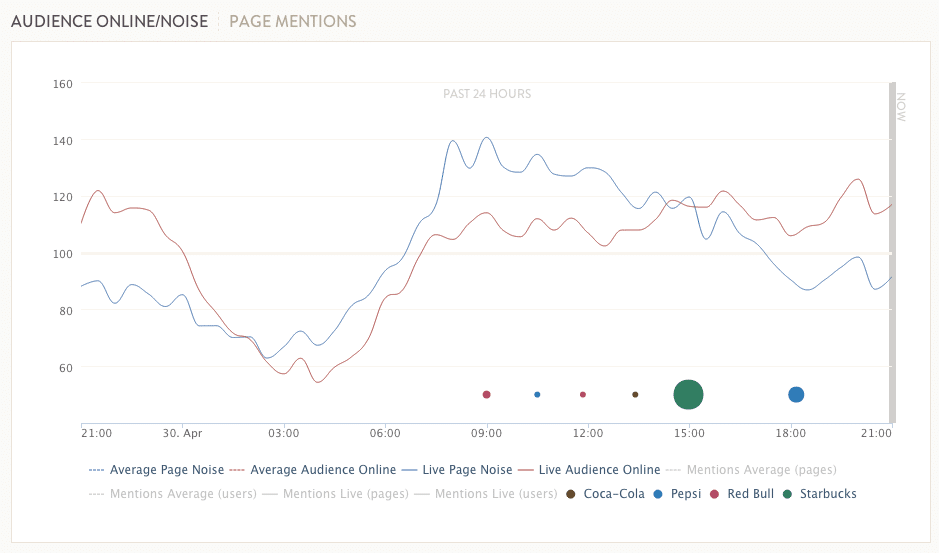Click the small blue Pepsi dot before 12:00
The height and width of the screenshot is (553, 939).
537,395
